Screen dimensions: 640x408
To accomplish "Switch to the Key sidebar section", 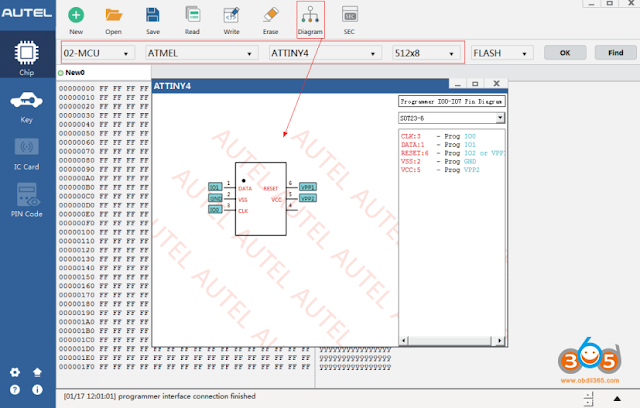I will (27, 107).
